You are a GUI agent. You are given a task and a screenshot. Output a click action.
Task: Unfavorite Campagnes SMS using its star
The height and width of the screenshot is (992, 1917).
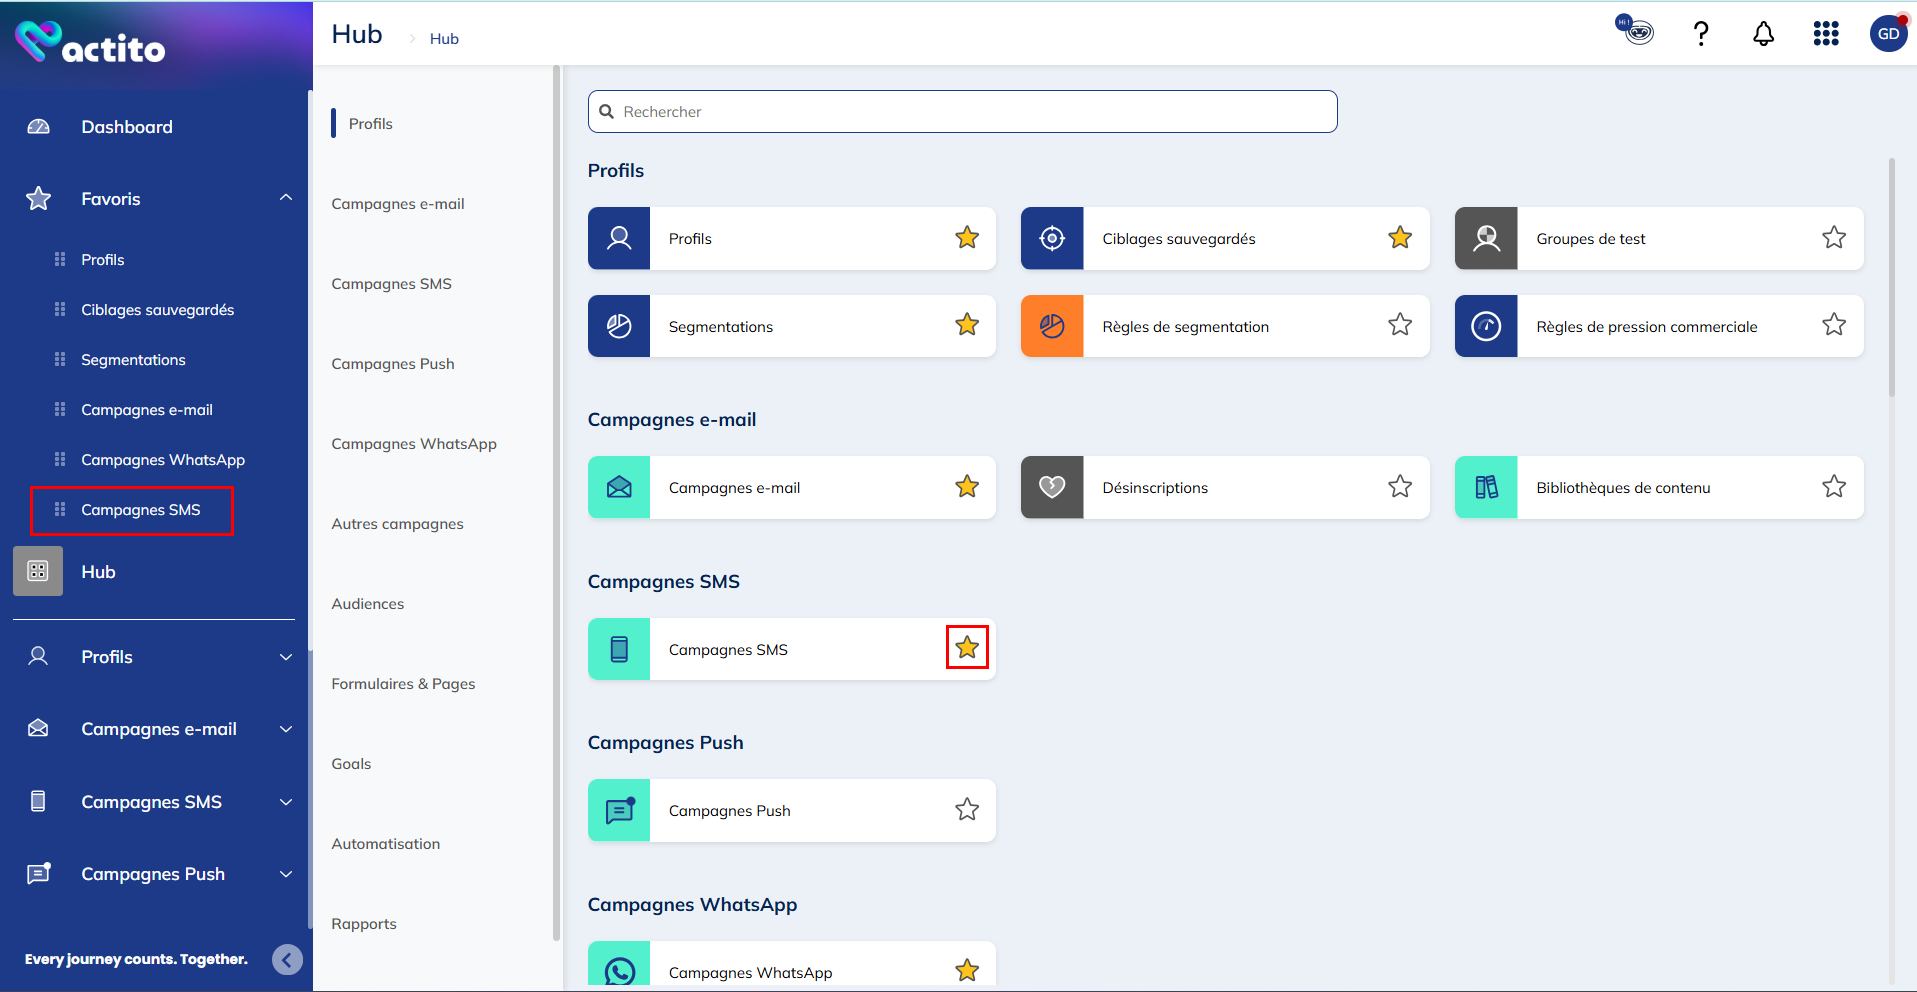pos(967,648)
